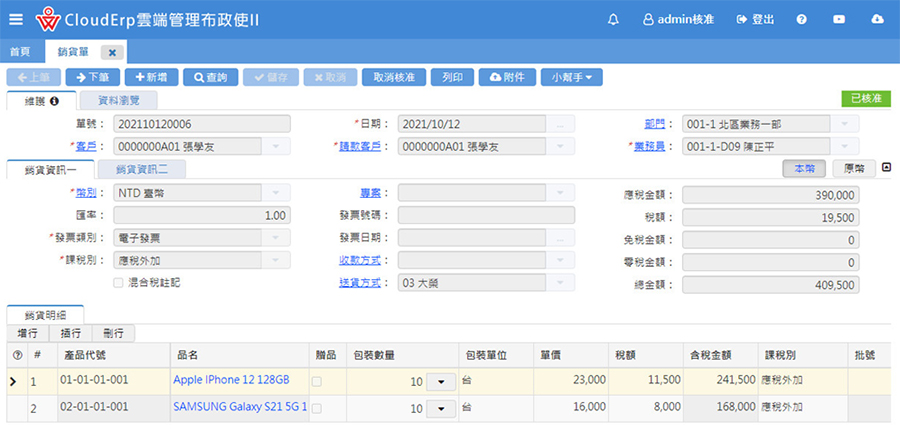
Task: Toggle the 原幣 currency button
Action: 854,169
